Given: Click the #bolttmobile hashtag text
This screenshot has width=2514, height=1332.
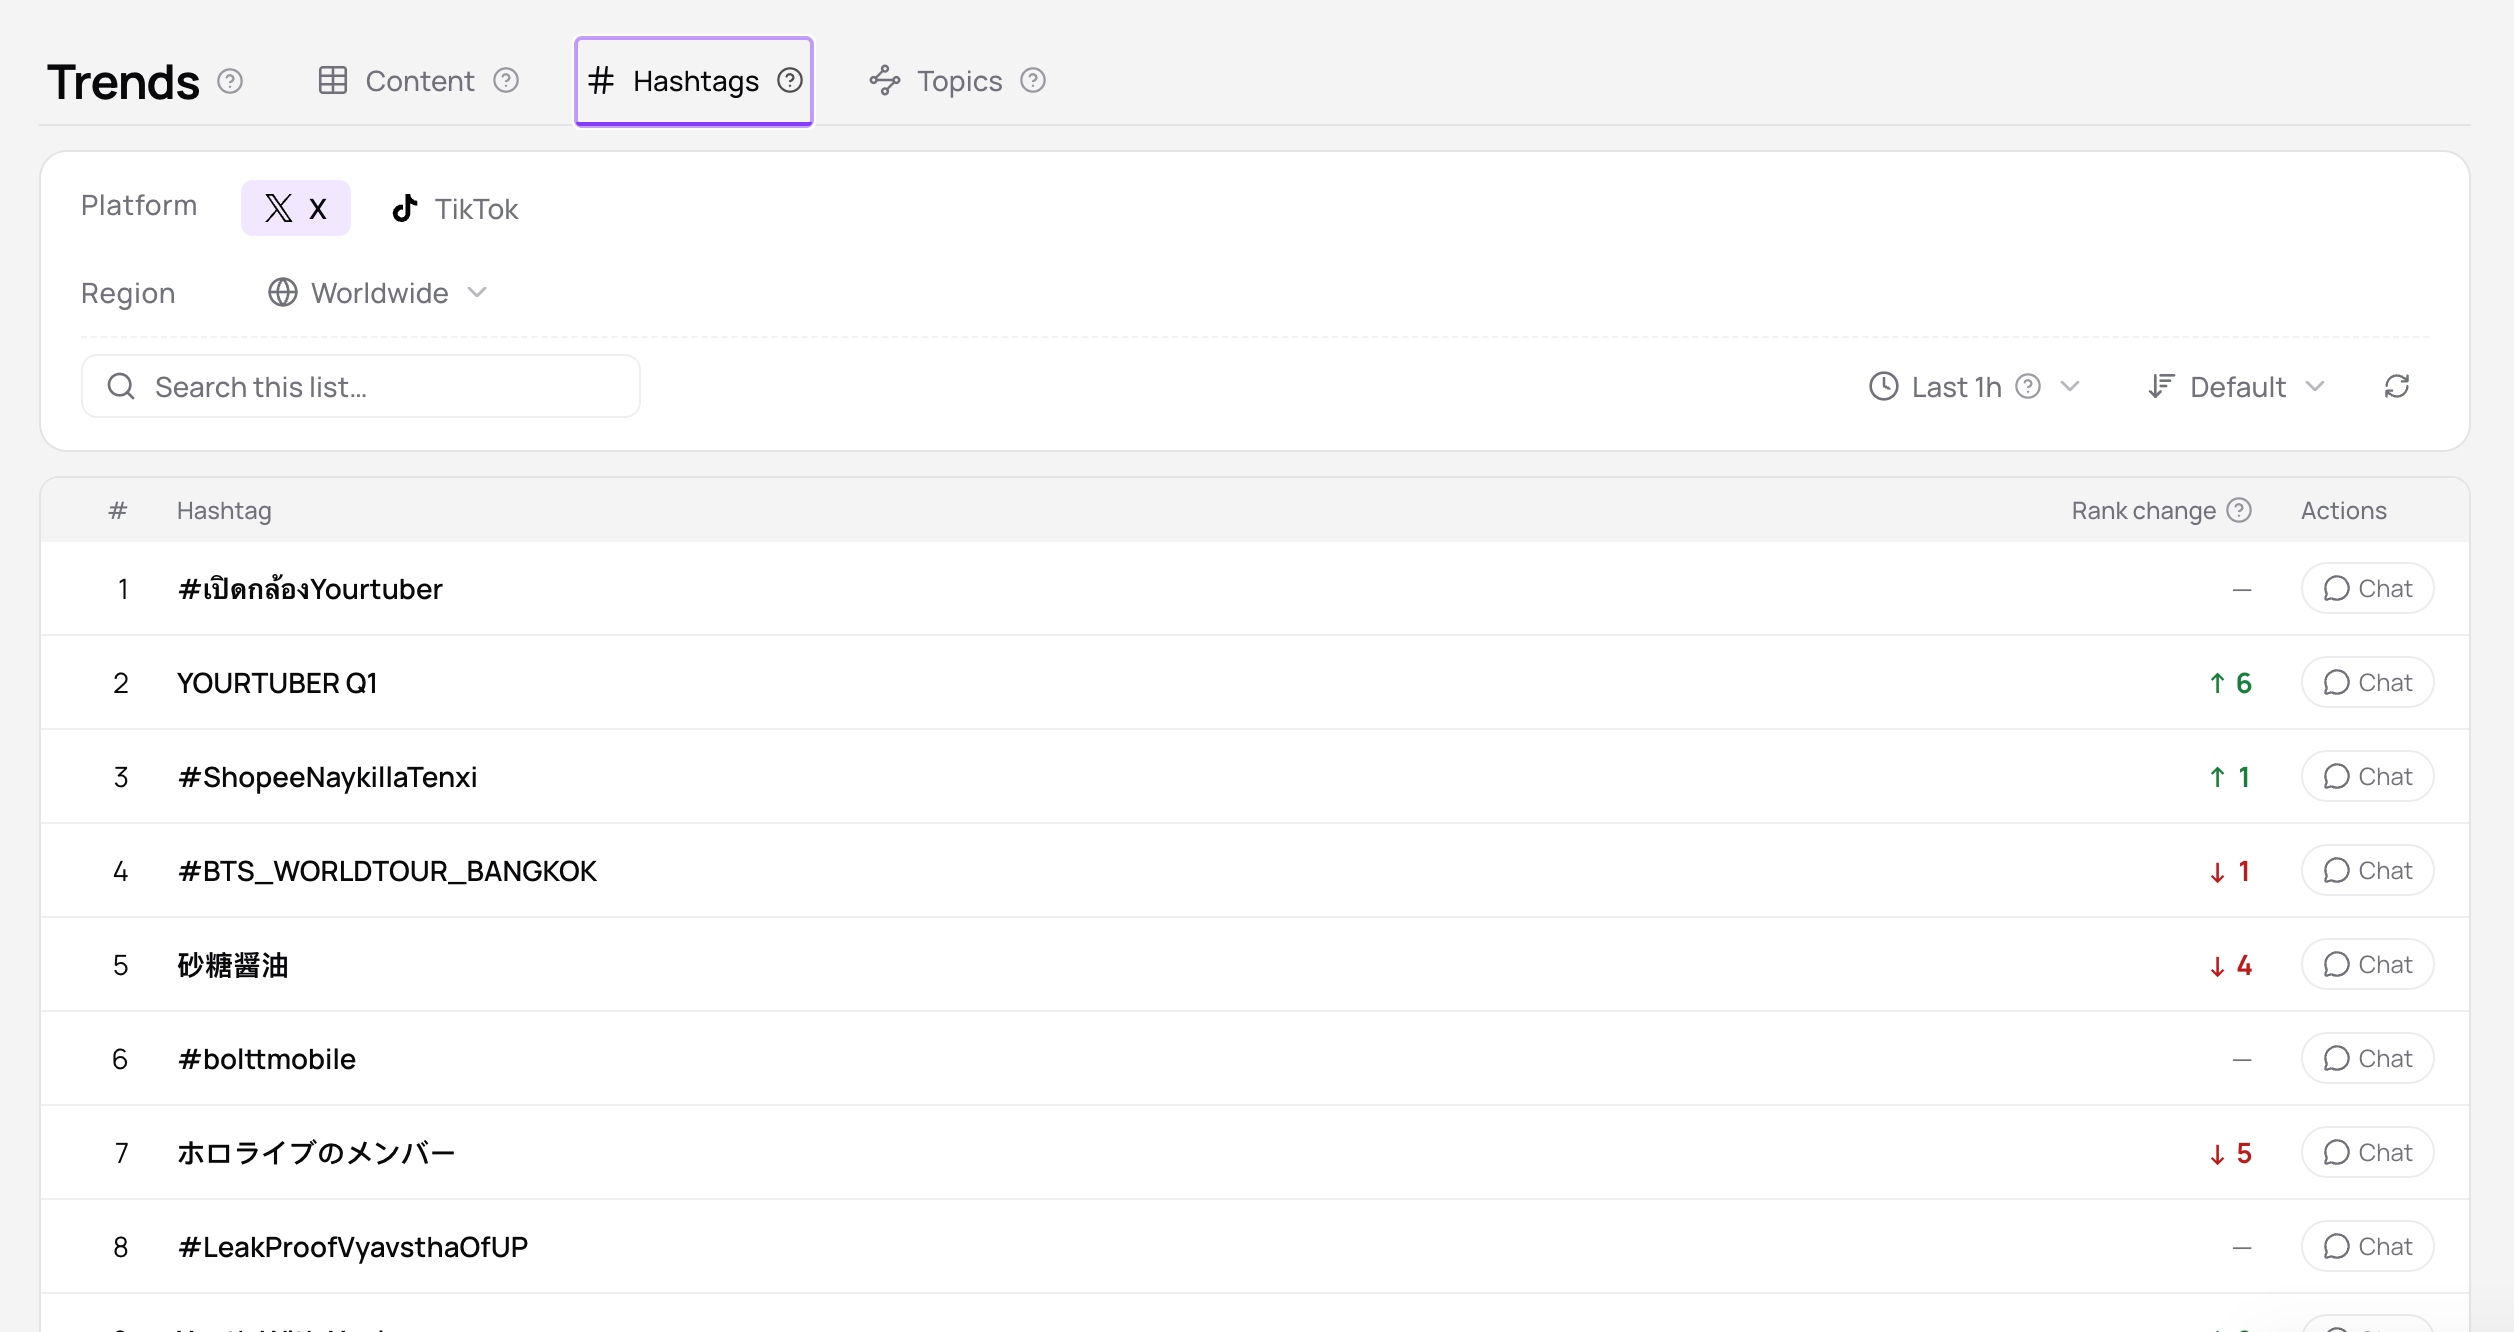Looking at the screenshot, I should click(266, 1059).
